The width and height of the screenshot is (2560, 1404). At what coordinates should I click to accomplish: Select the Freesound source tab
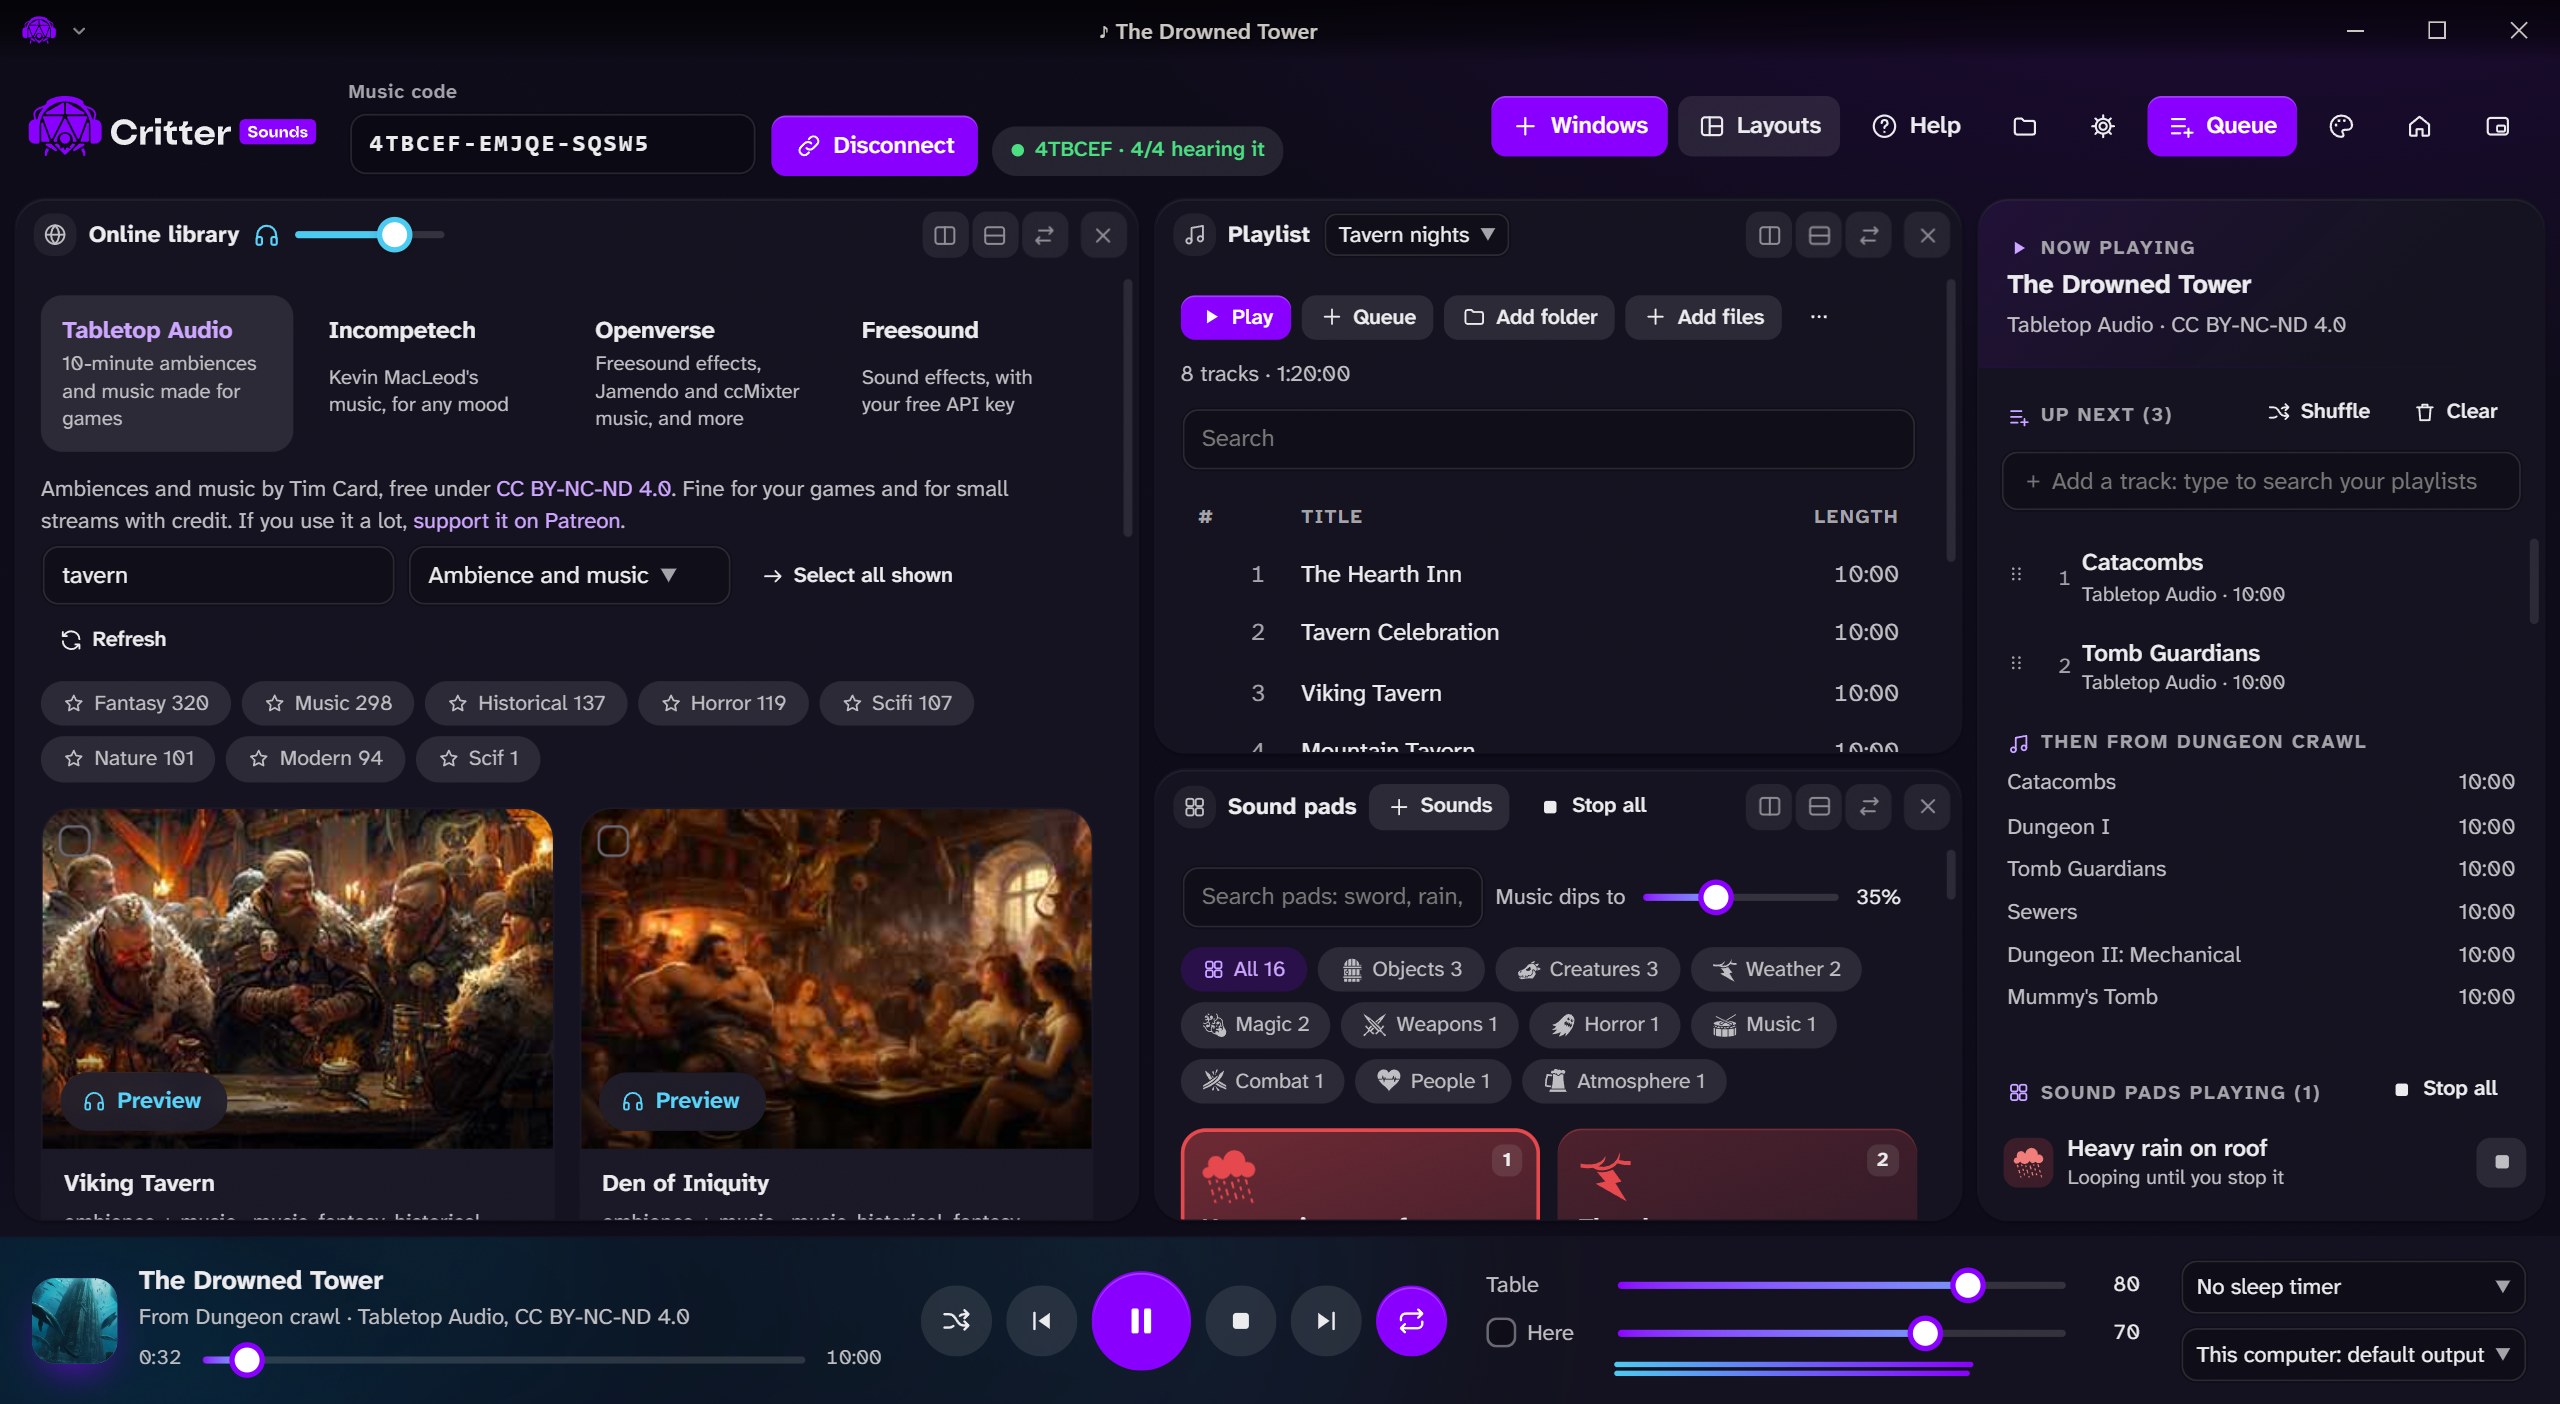(x=966, y=372)
